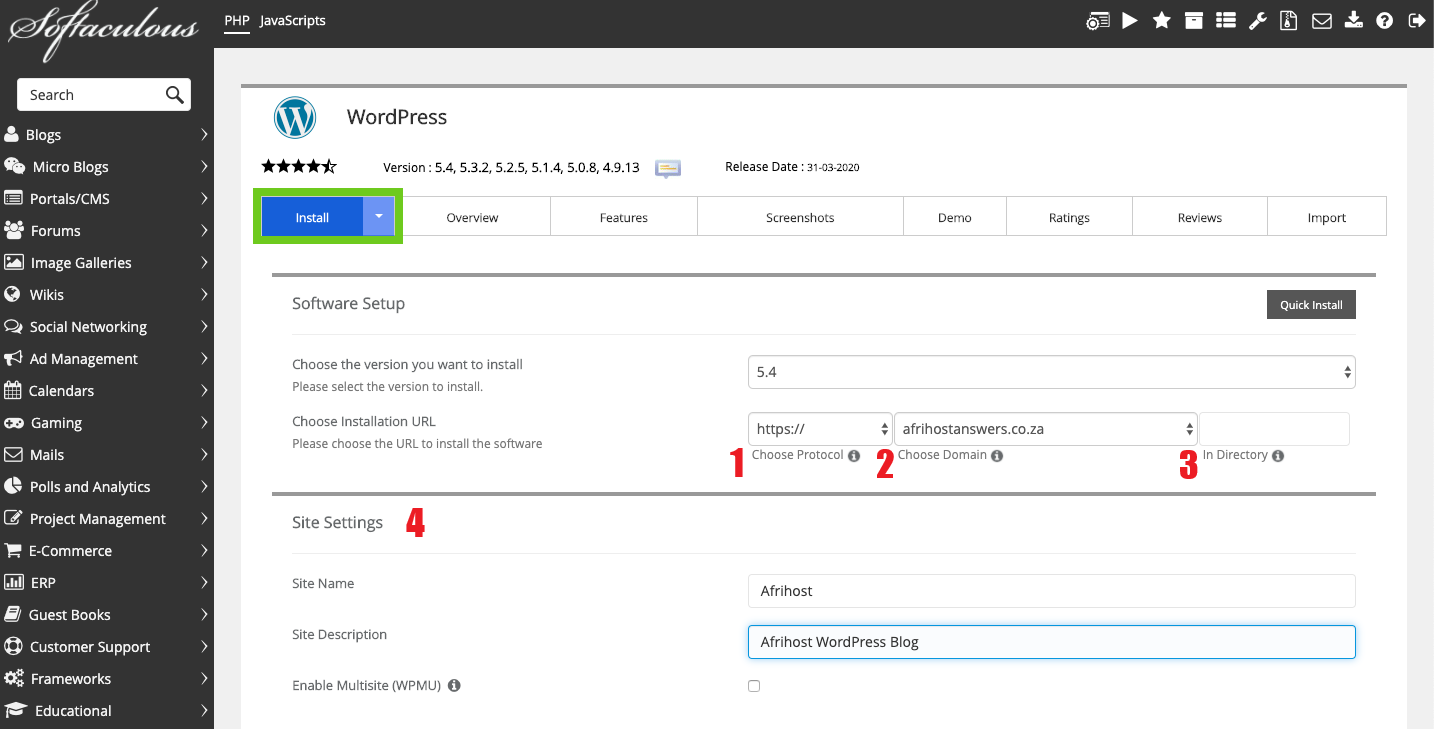Open the Choose Protocol dropdown

820,429
